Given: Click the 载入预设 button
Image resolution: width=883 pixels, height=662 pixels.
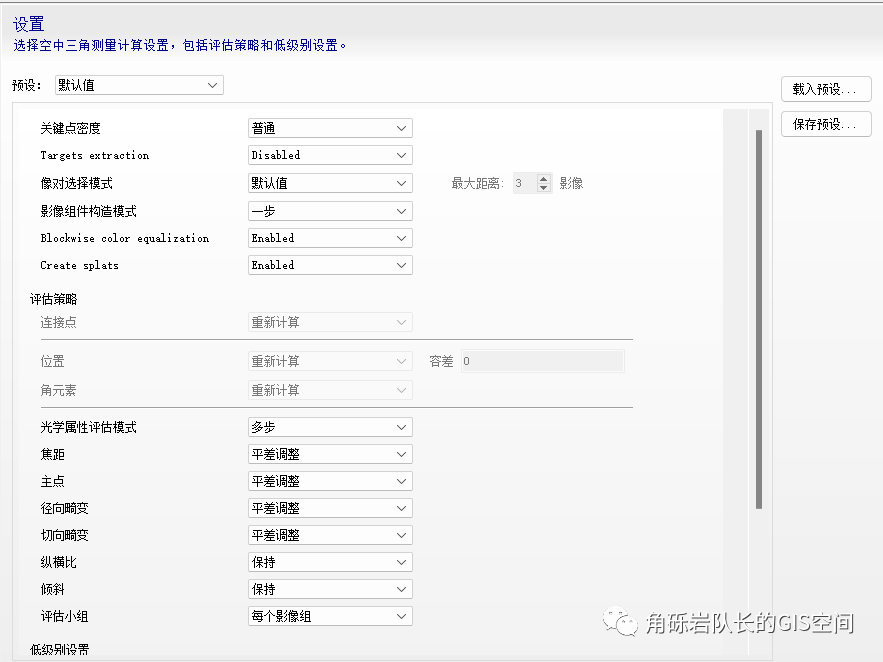Looking at the screenshot, I should coord(825,89).
